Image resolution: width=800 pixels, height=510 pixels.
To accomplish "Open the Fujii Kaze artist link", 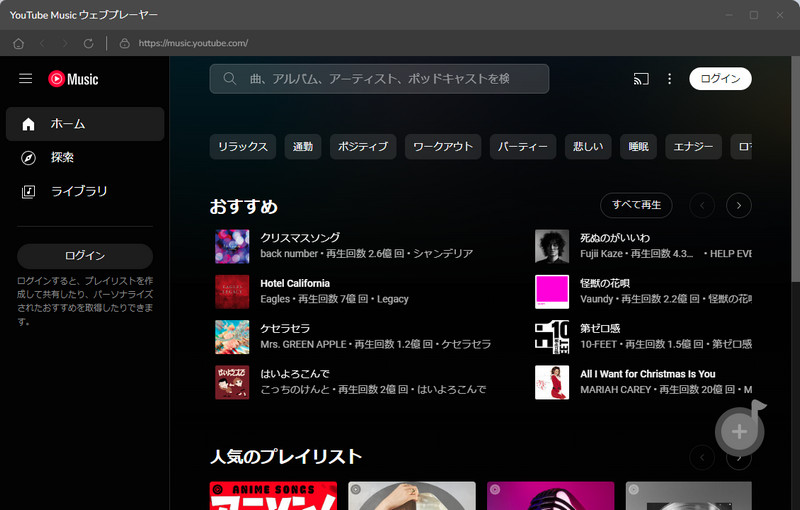I will tap(601, 253).
